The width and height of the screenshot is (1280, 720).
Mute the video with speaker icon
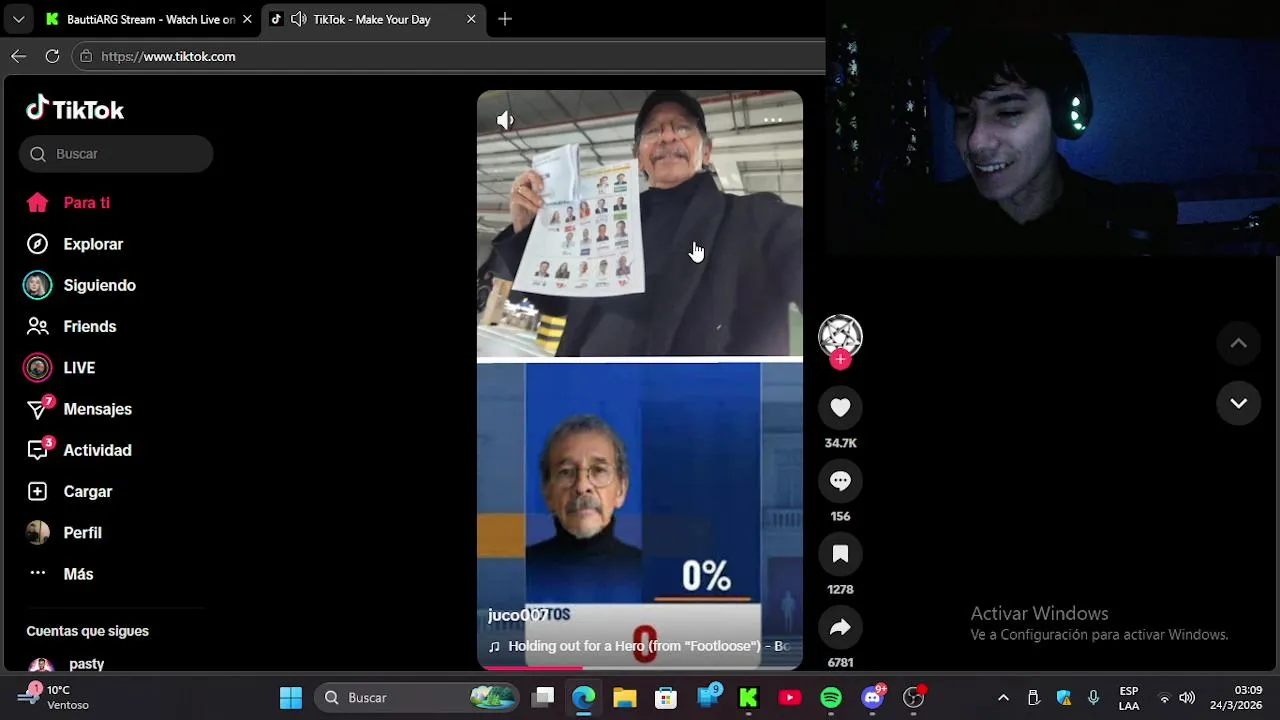pyautogui.click(x=505, y=120)
